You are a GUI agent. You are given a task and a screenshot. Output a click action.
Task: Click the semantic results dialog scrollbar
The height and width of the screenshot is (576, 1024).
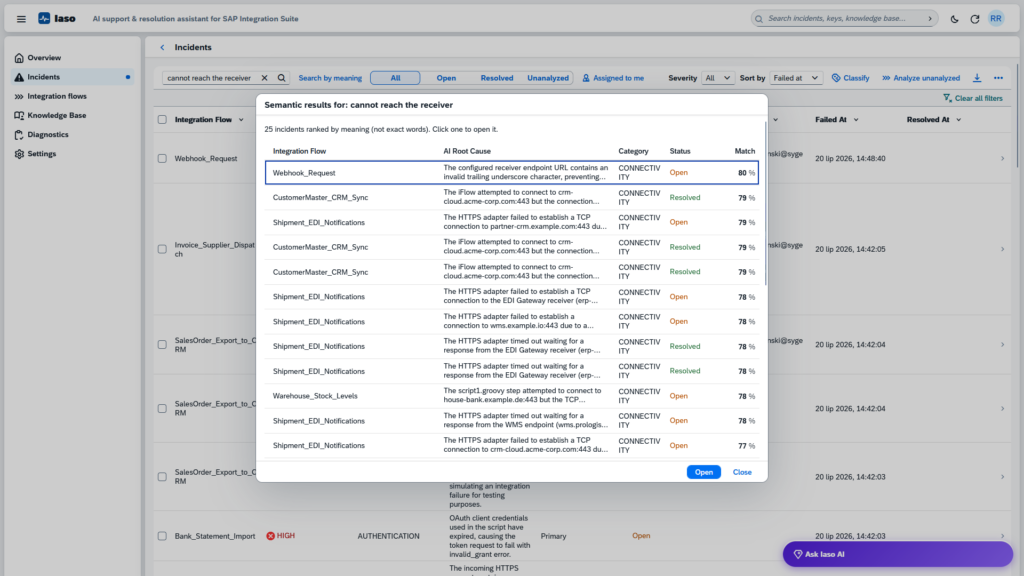[765, 202]
